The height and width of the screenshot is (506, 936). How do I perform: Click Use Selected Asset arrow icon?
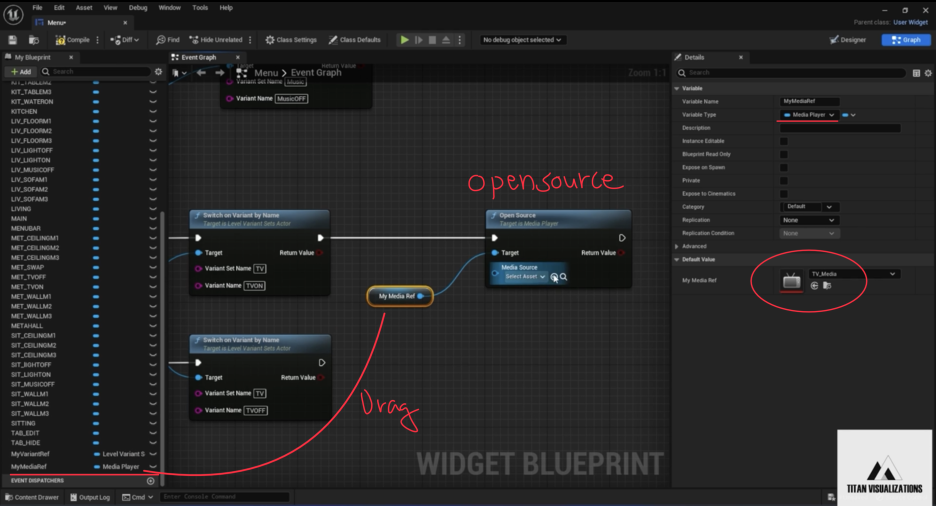point(814,286)
